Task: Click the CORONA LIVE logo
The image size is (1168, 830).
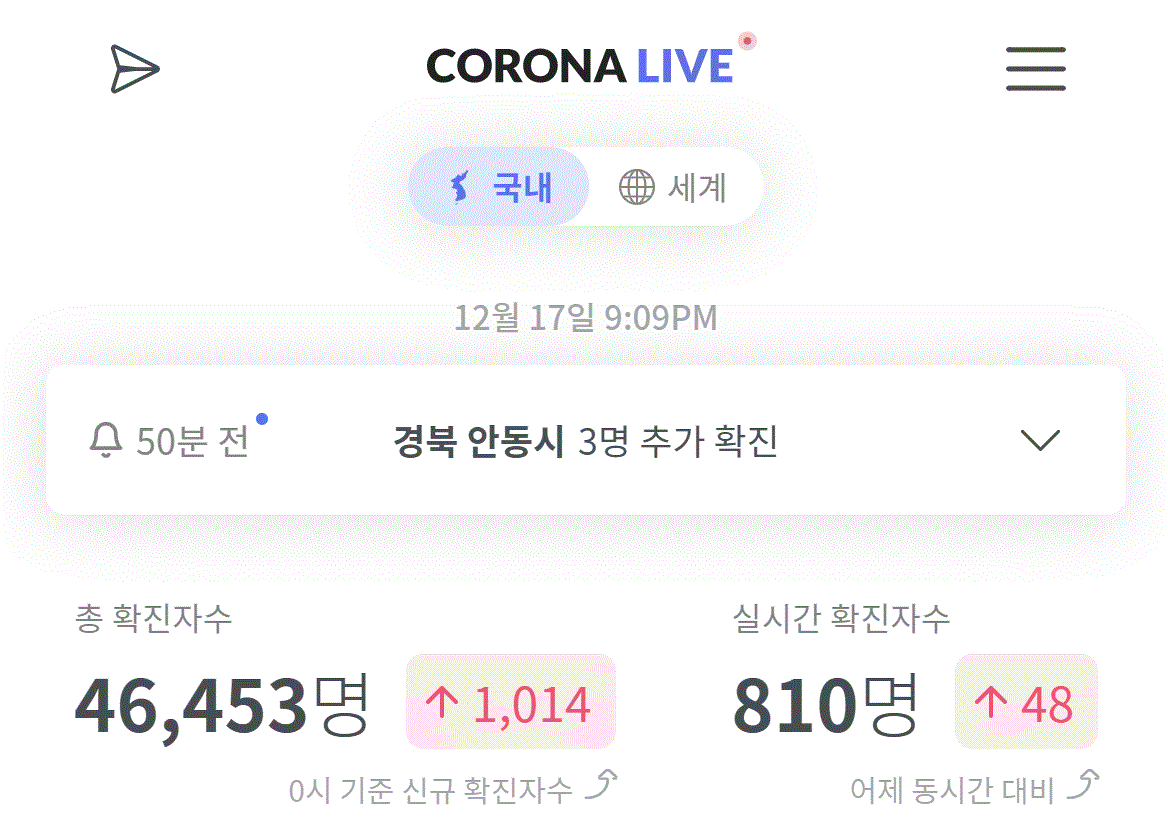Action: point(580,66)
